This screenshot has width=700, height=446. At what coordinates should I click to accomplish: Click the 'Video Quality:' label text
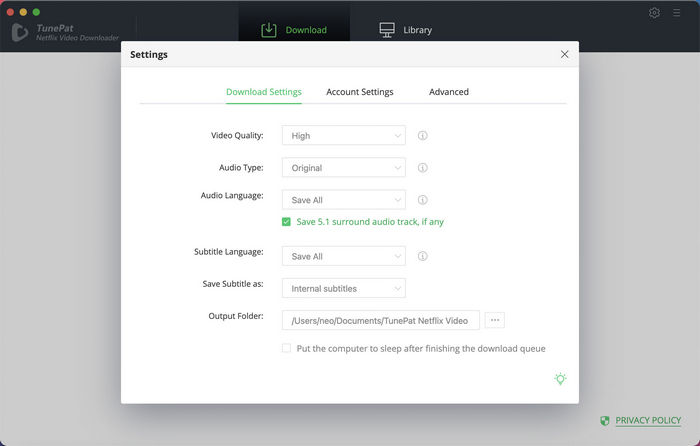pyautogui.click(x=237, y=135)
